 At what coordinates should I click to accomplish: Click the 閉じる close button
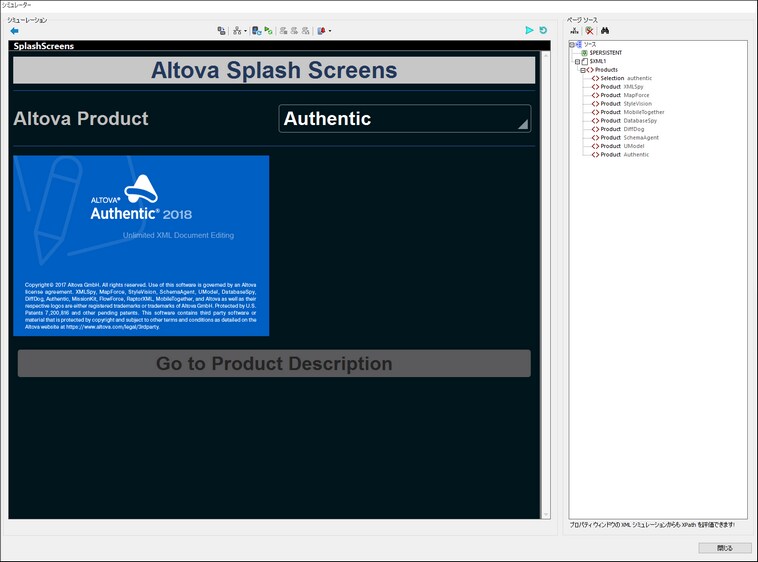coord(725,548)
